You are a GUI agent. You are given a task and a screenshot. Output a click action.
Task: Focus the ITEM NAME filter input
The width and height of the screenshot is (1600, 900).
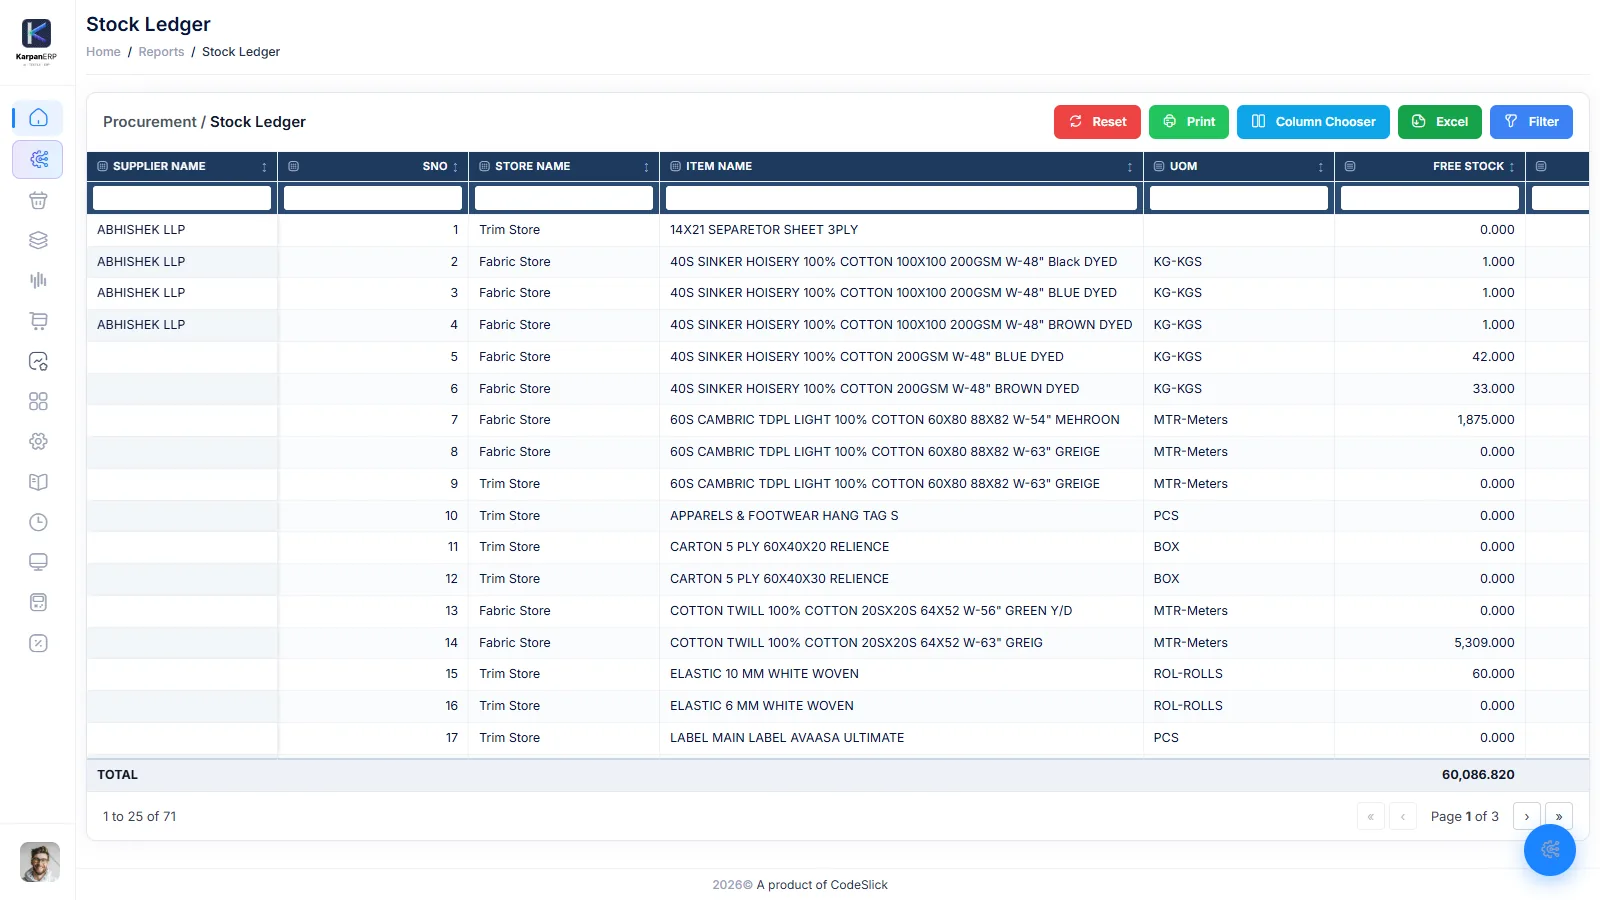(901, 198)
